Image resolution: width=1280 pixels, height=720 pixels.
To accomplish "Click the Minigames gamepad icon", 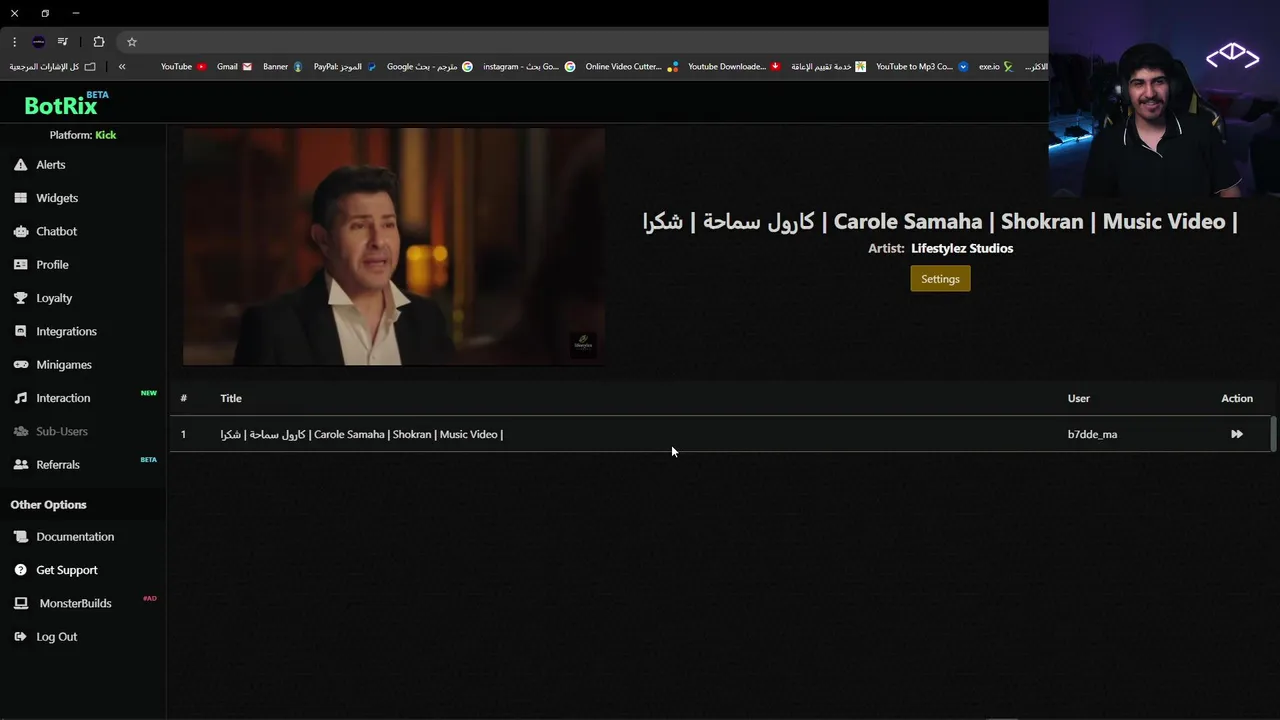I will pos(20,365).
